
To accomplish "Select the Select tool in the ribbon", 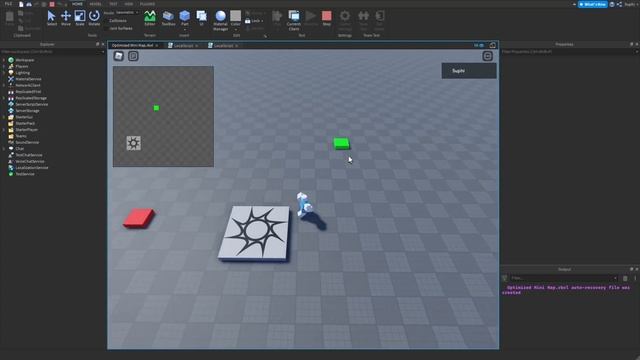I will tap(51, 18).
